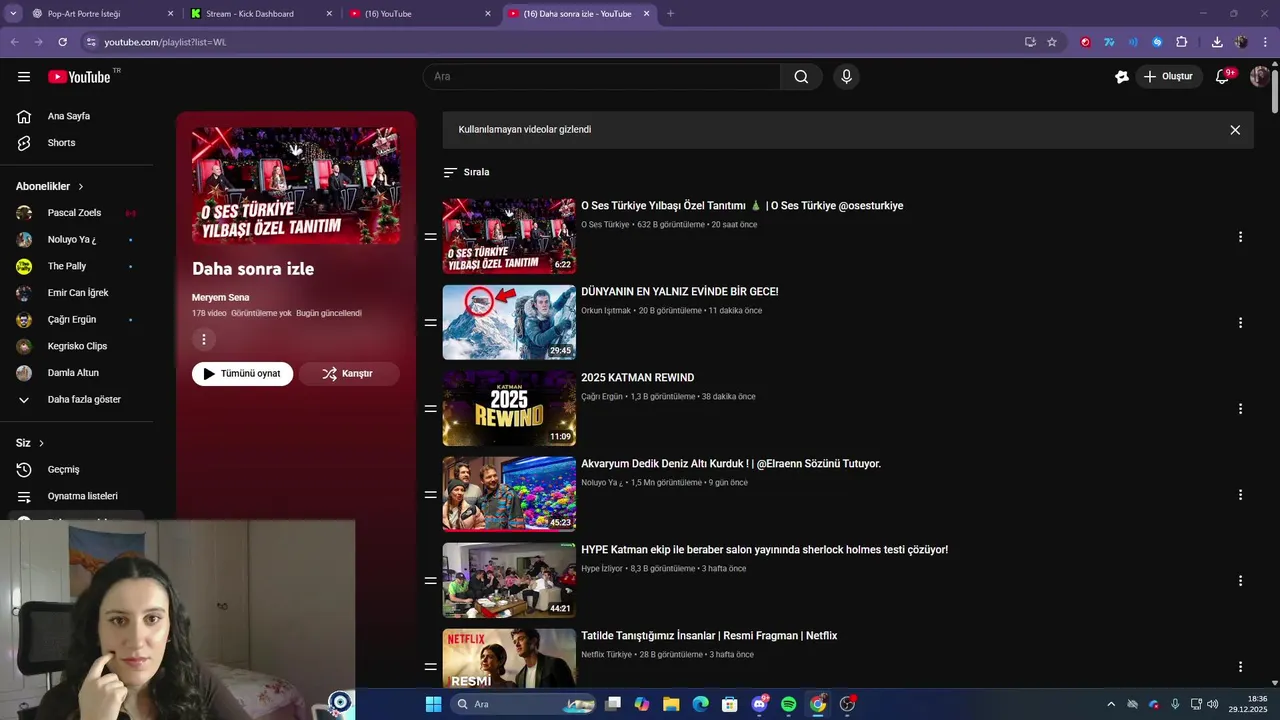Image resolution: width=1280 pixels, height=720 pixels.
Task: Go back in browser history
Action: pyautogui.click(x=15, y=42)
